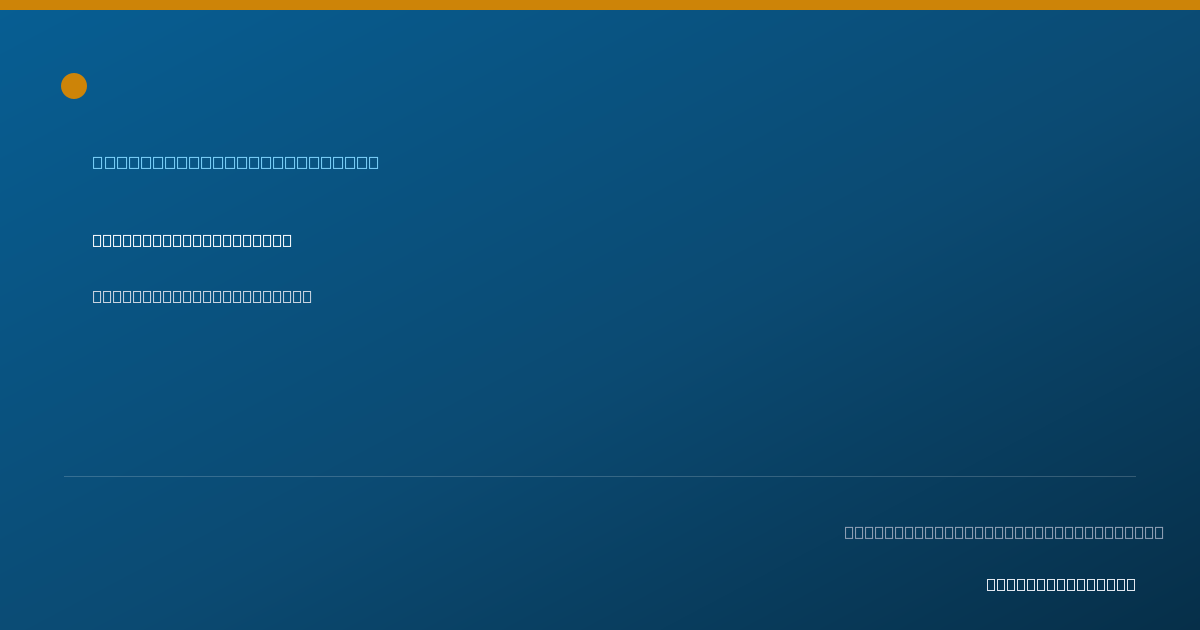Viewport: 1200px width, 630px height.
Task: Click first character of bold white body line
Action: [97, 240]
